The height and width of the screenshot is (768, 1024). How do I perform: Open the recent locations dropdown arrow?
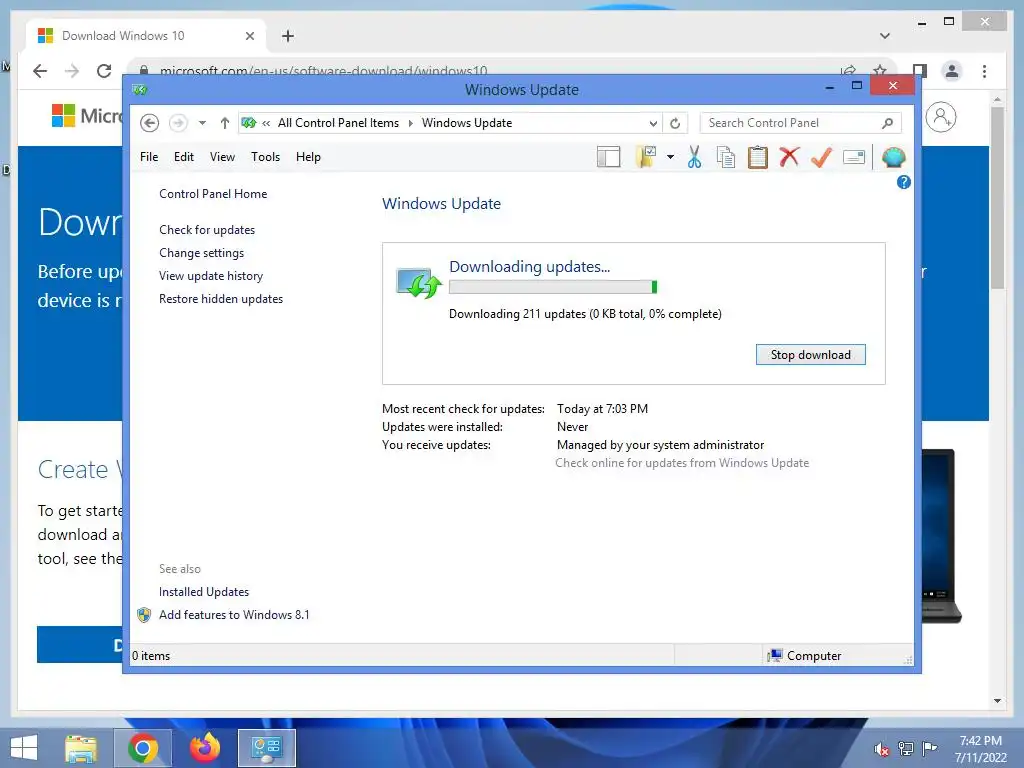[x=202, y=123]
